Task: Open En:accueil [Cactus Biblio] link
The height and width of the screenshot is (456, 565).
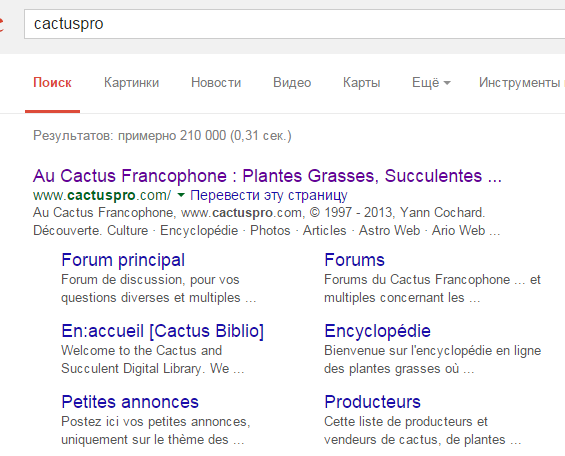Action: [x=163, y=331]
